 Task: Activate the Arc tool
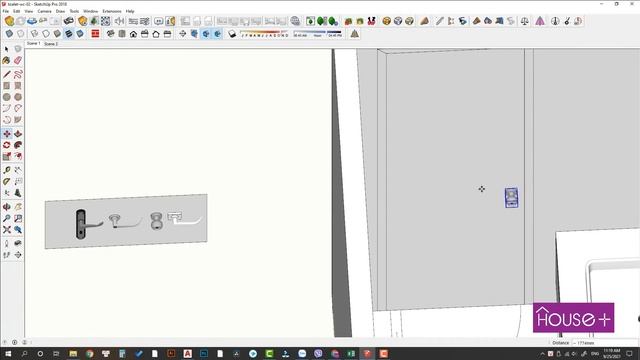(7, 108)
